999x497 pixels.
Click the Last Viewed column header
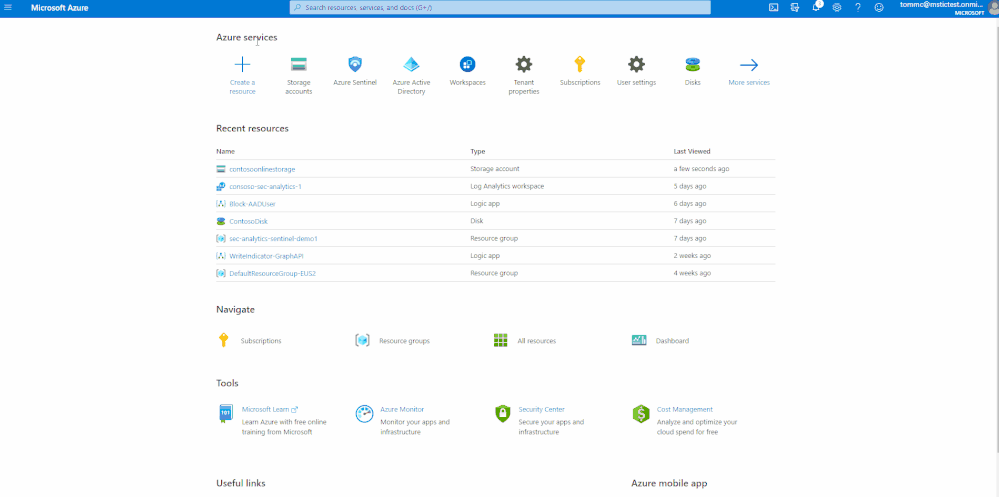[x=692, y=152]
